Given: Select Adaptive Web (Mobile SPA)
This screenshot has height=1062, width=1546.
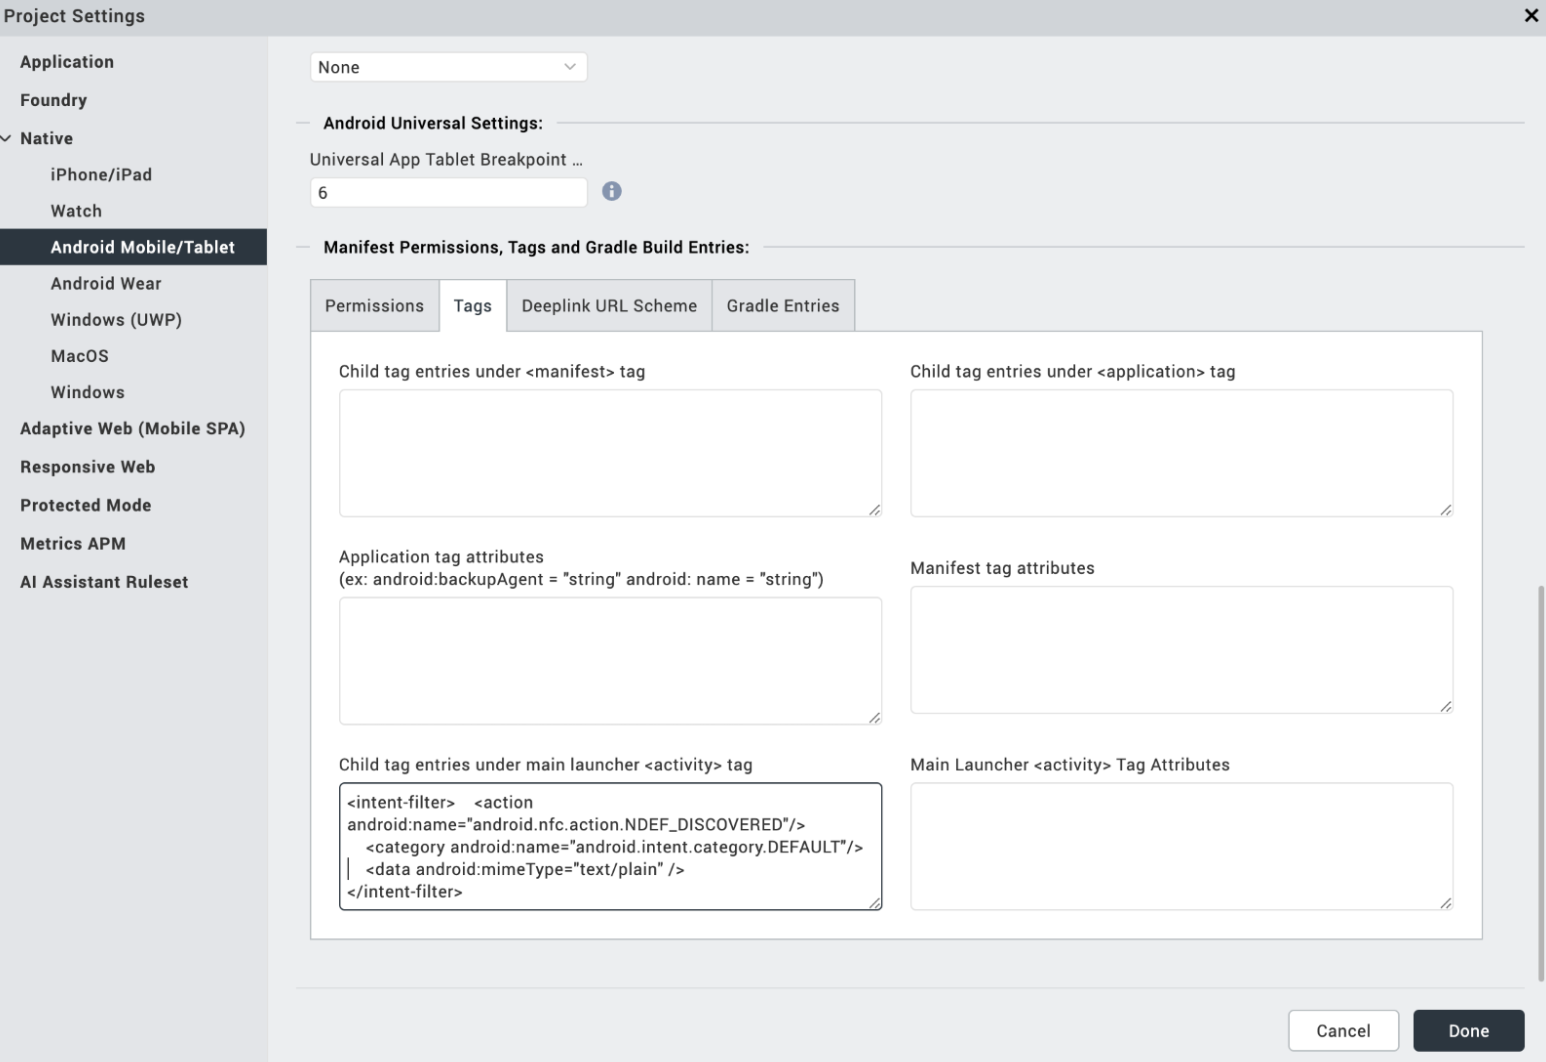Looking at the screenshot, I should tap(132, 429).
